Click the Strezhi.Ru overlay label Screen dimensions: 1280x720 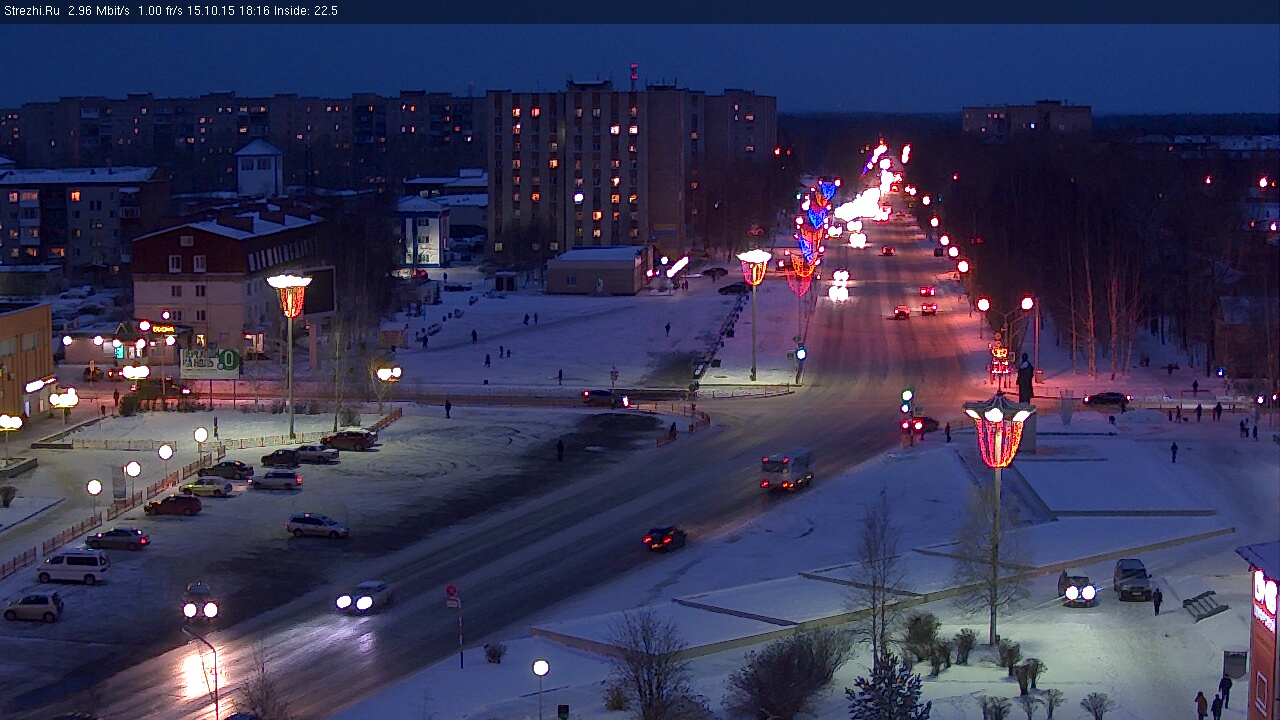pos(32,11)
